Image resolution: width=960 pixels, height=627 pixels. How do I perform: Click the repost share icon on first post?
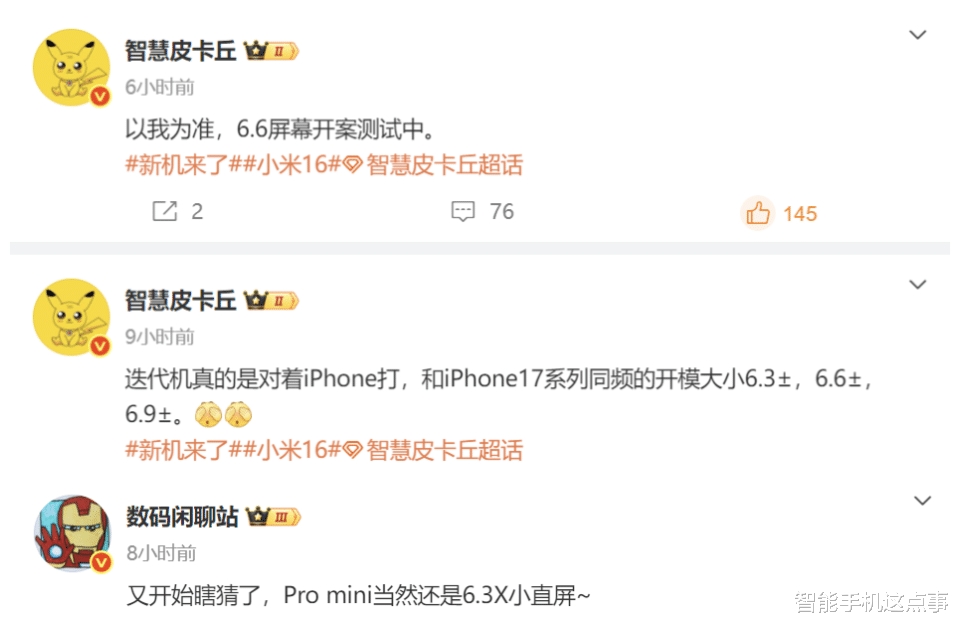164,211
